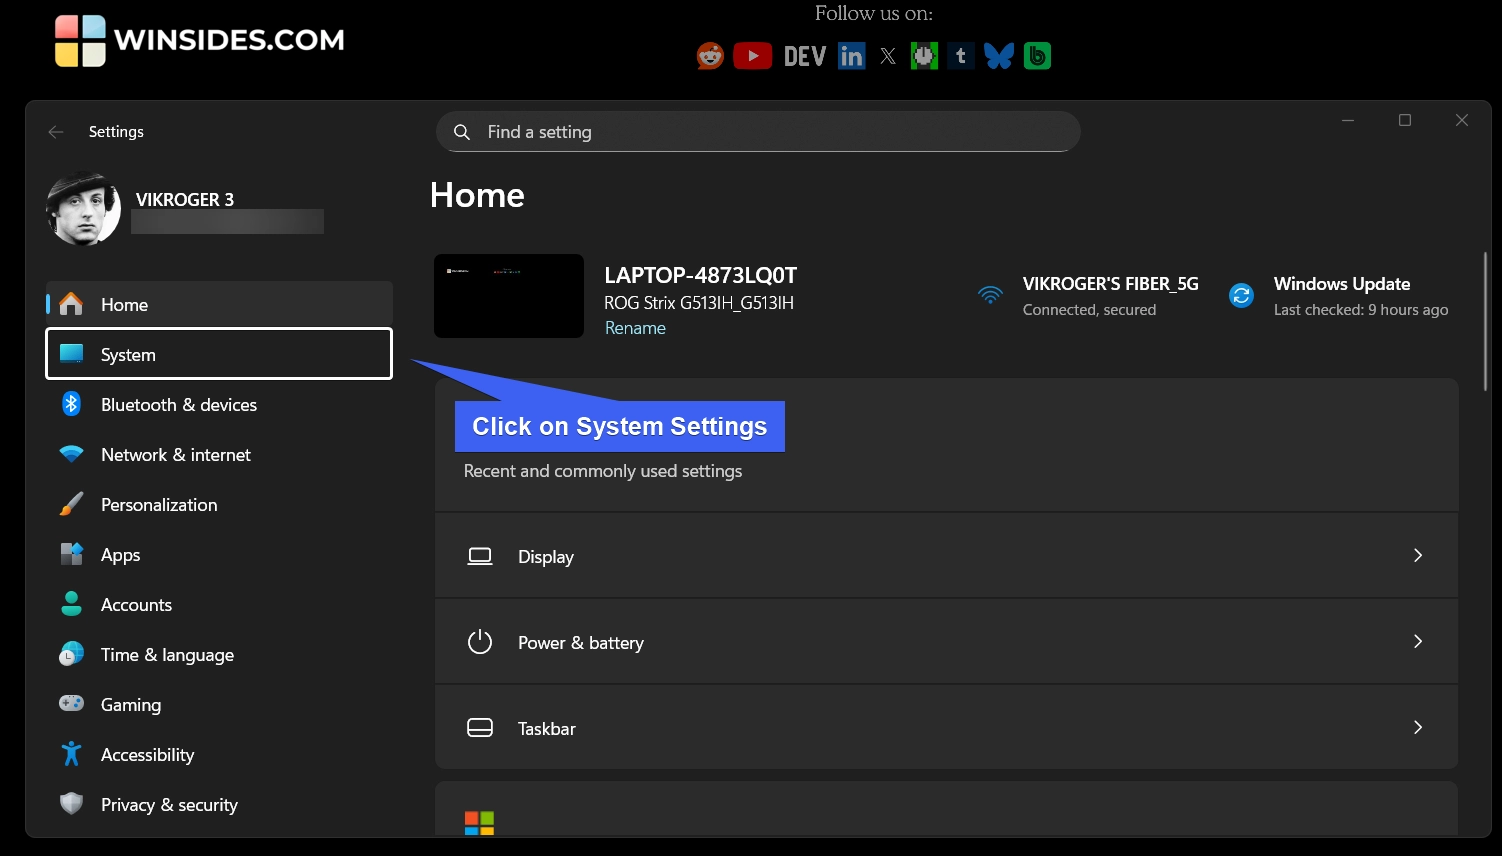The image size is (1502, 856).
Task: Open Privacy & security settings
Action: [x=219, y=805]
